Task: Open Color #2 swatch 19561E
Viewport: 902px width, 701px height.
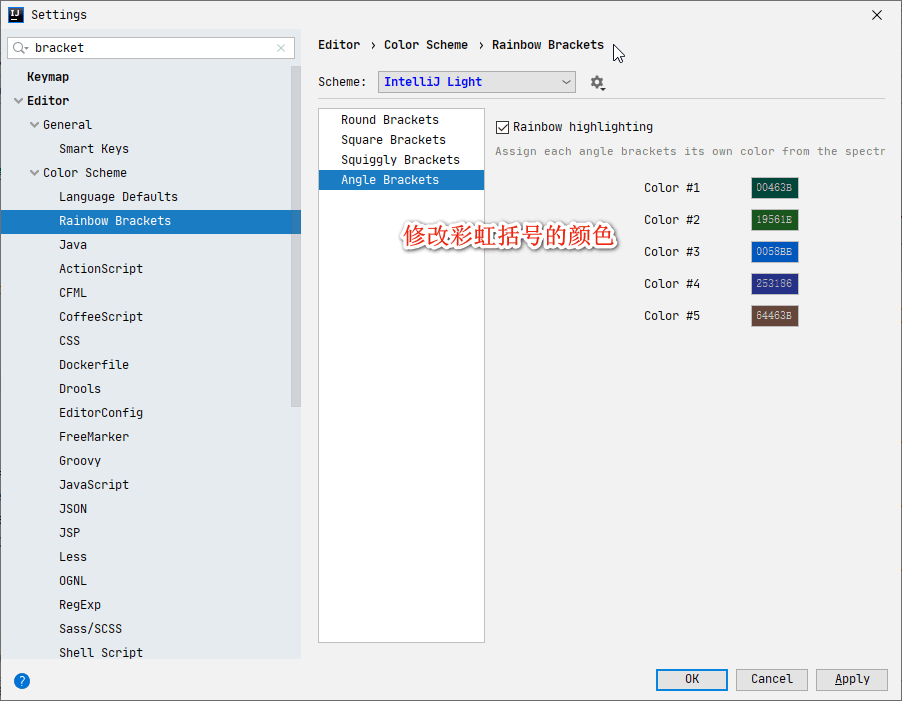Action: pos(774,220)
